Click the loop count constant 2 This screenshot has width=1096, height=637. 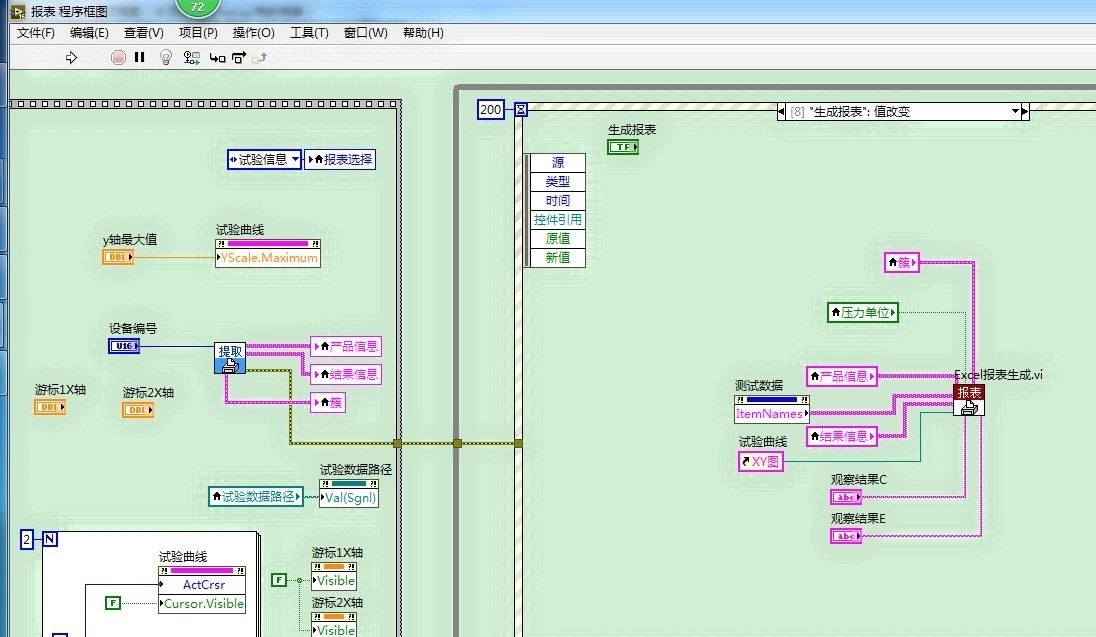[x=27, y=540]
